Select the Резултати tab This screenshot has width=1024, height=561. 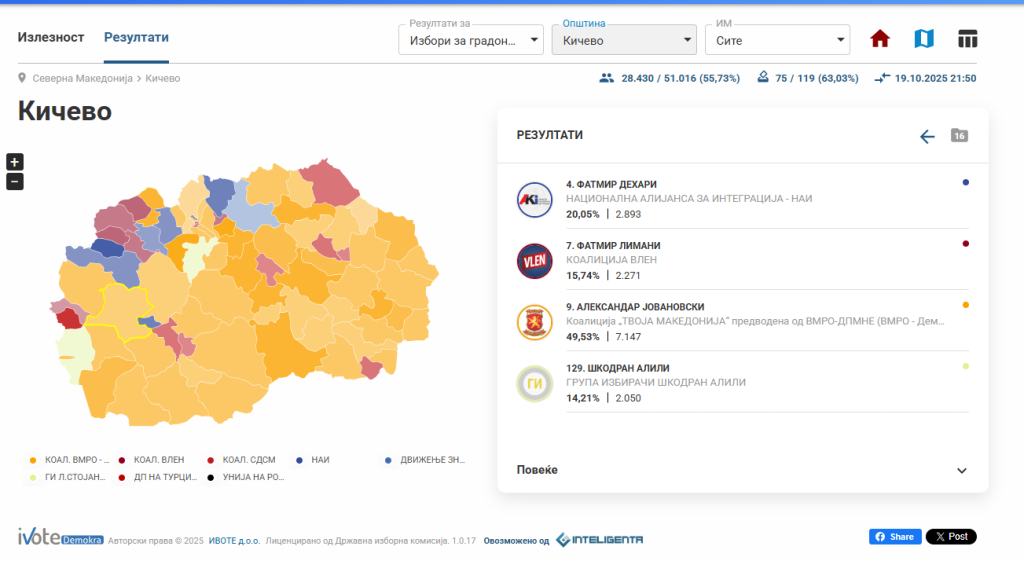pyautogui.click(x=136, y=37)
